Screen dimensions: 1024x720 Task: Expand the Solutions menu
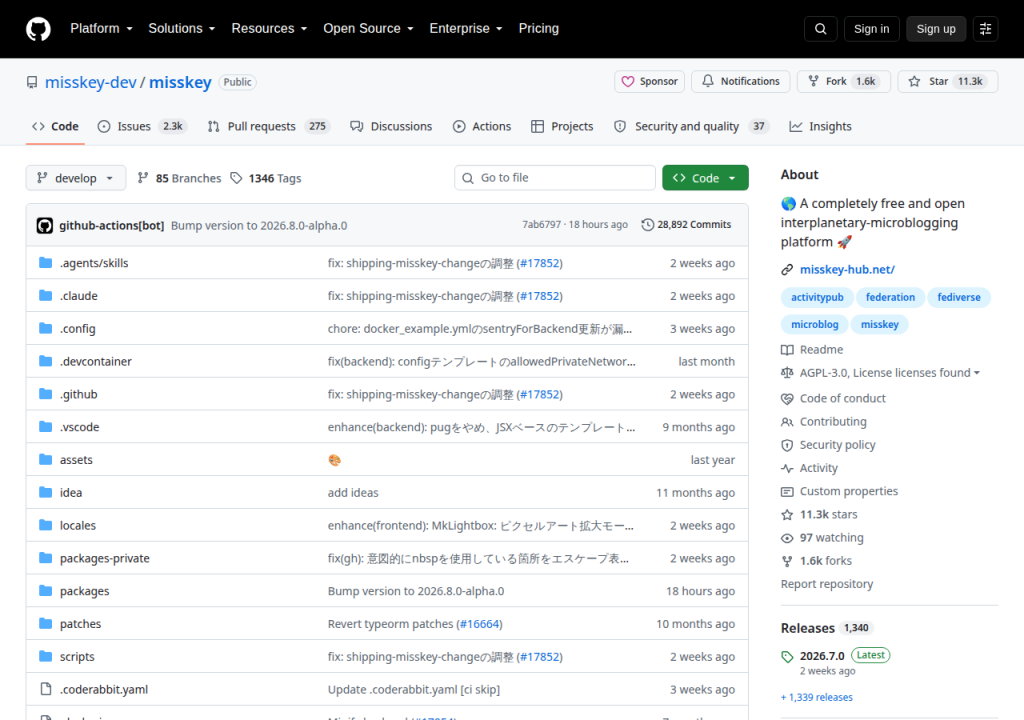coord(182,29)
